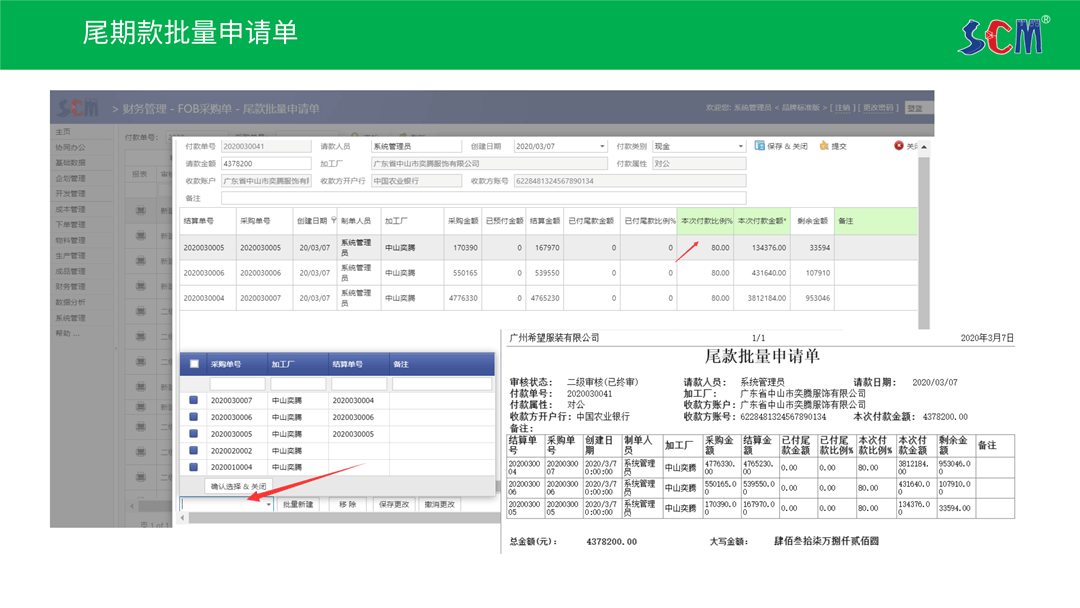
Task: Click the 批量新建 button
Action: (298, 505)
